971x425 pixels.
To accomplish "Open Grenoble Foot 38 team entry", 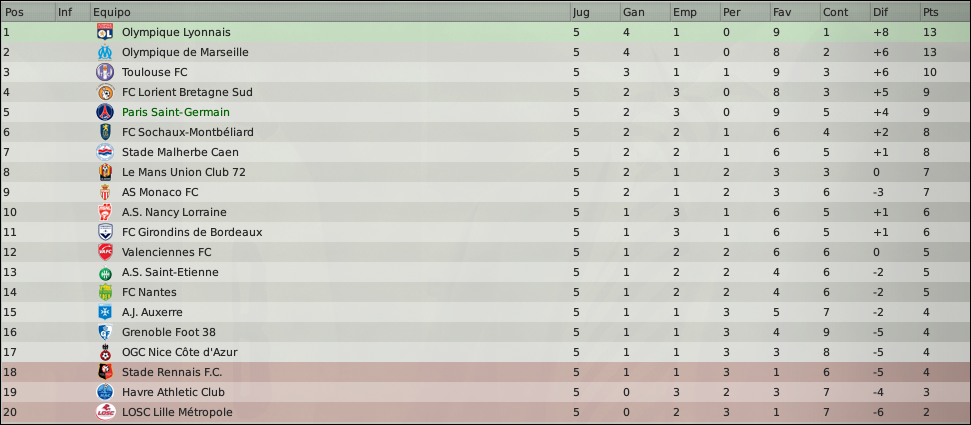I will click(169, 332).
